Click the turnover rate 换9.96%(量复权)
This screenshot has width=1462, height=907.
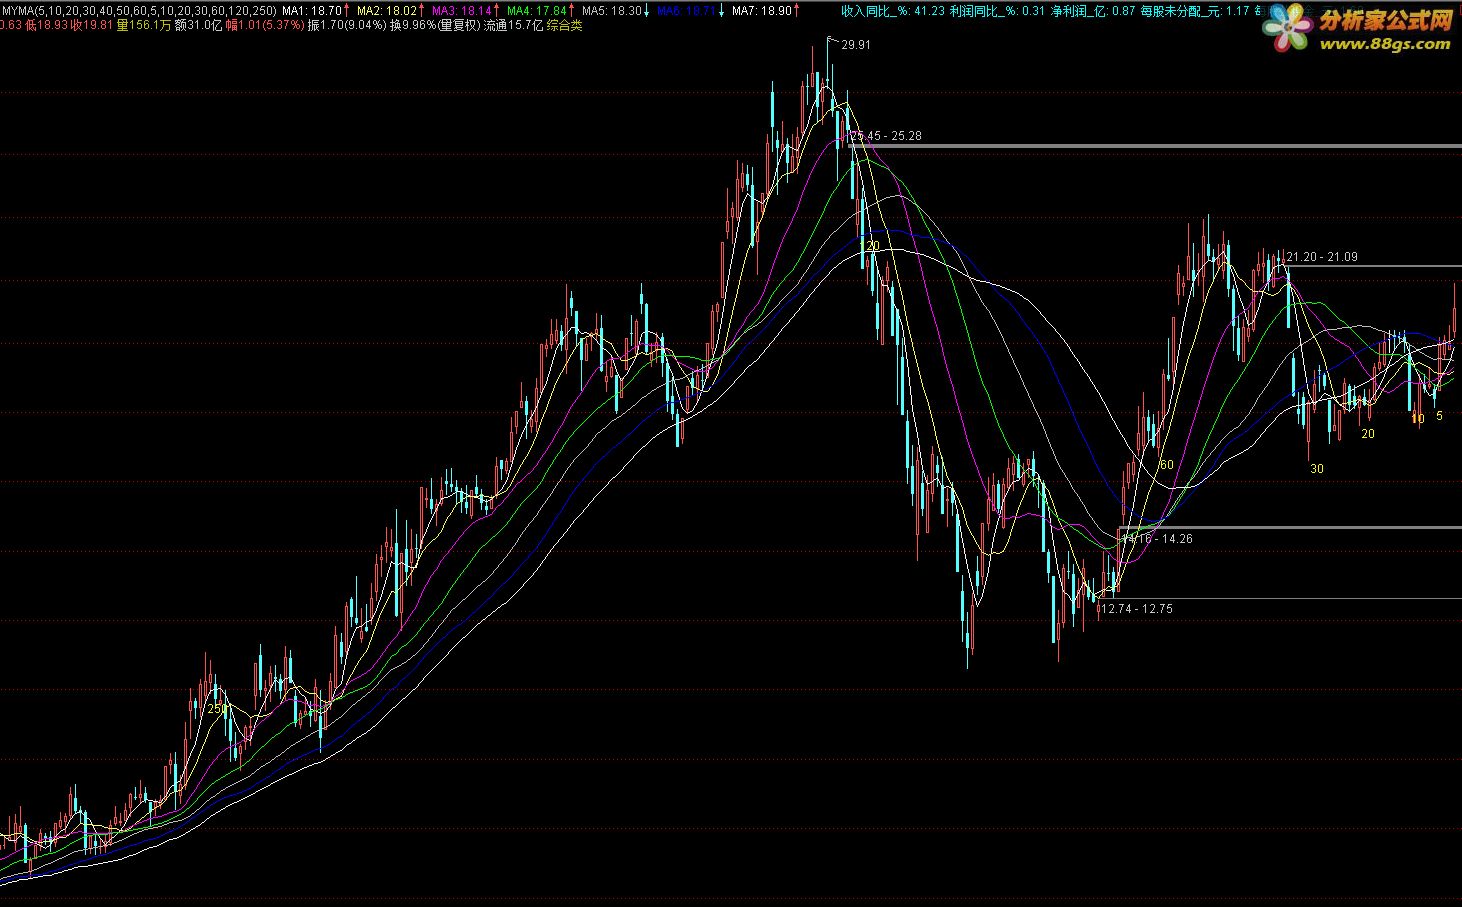[x=435, y=26]
